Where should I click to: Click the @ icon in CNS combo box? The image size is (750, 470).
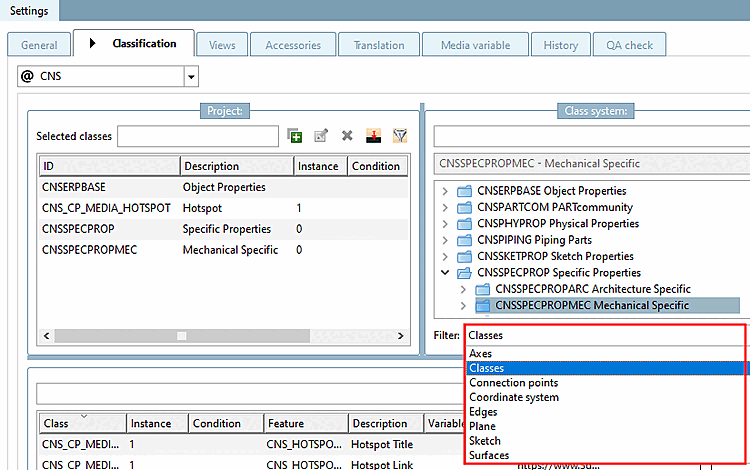pos(28,76)
